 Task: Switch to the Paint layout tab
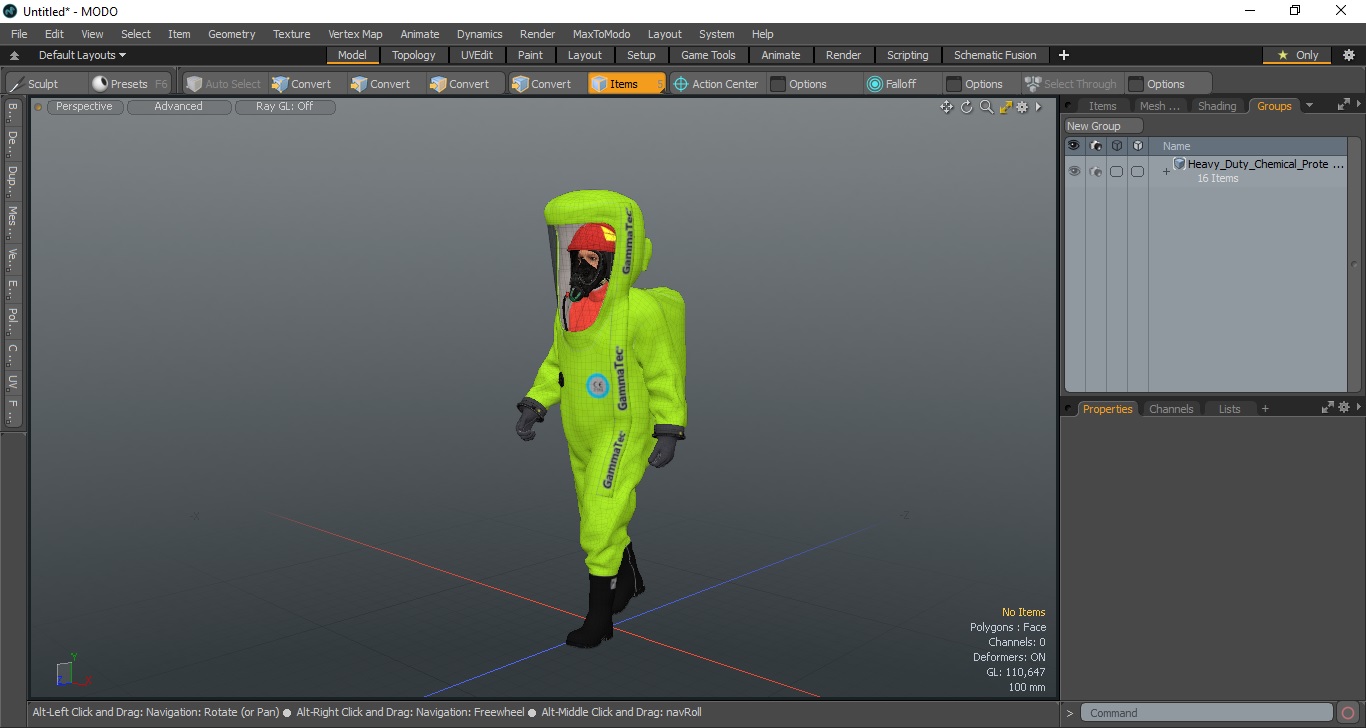530,55
